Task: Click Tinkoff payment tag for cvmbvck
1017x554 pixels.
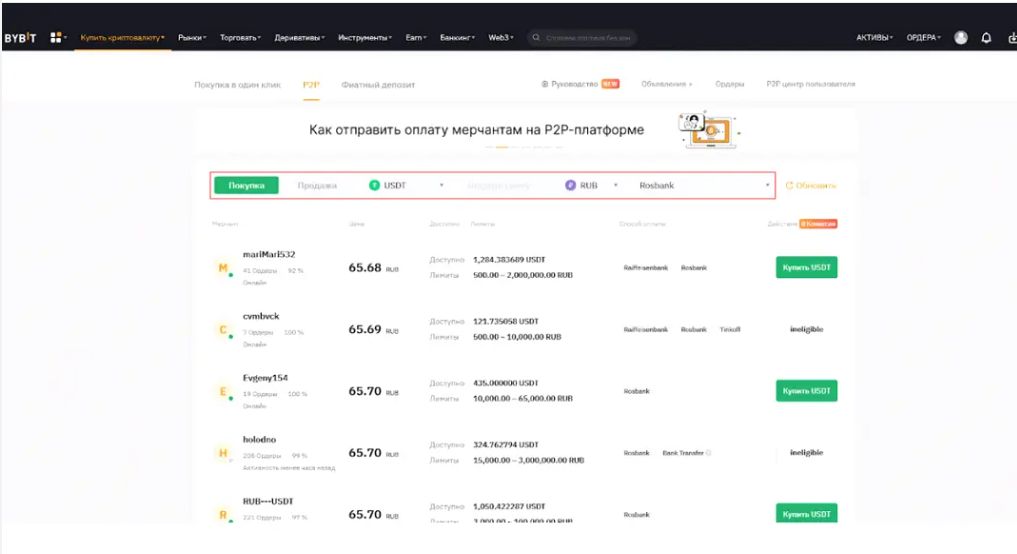Action: click(x=730, y=330)
